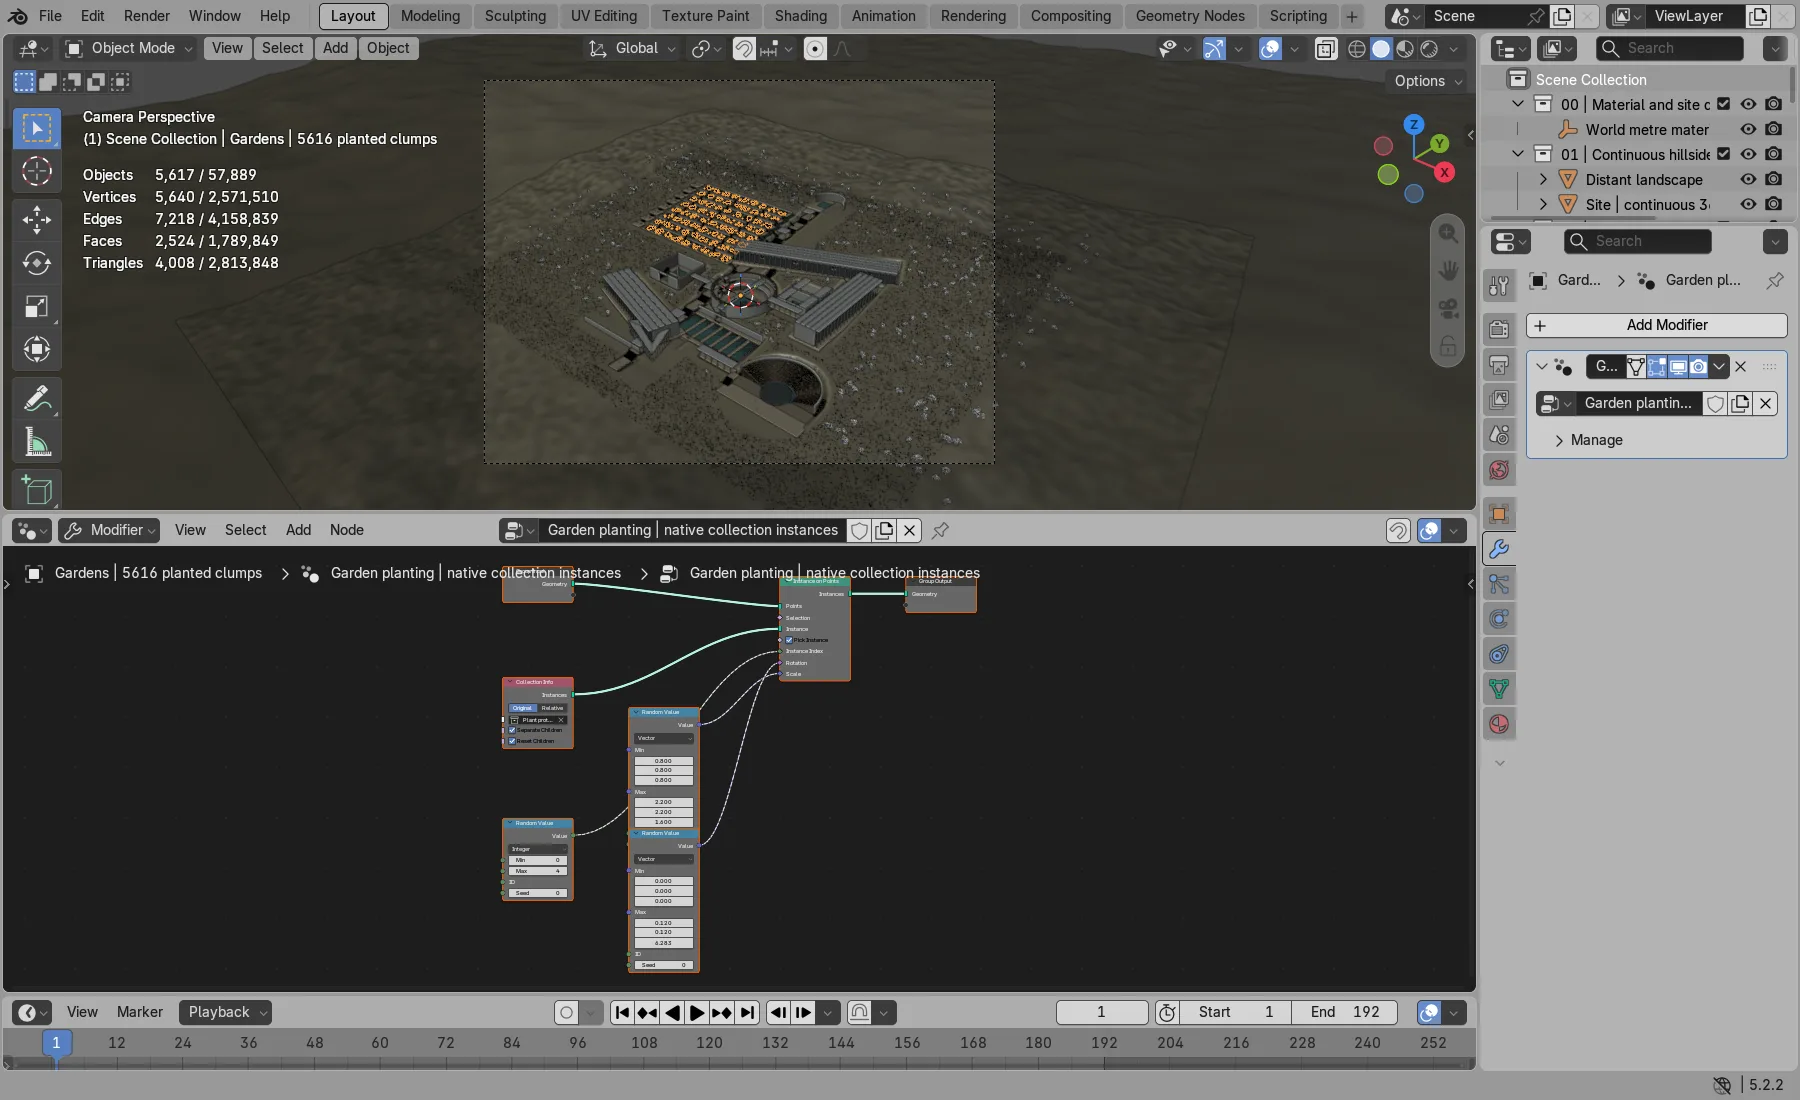Image resolution: width=1800 pixels, height=1100 pixels.
Task: Open the Modifiers properties tab wrench icon
Action: [x=1499, y=549]
